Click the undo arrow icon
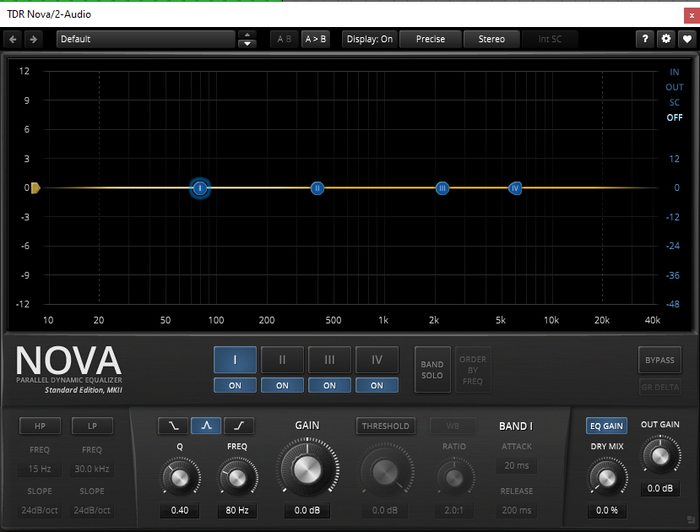This screenshot has height=532, width=700. coord(13,39)
